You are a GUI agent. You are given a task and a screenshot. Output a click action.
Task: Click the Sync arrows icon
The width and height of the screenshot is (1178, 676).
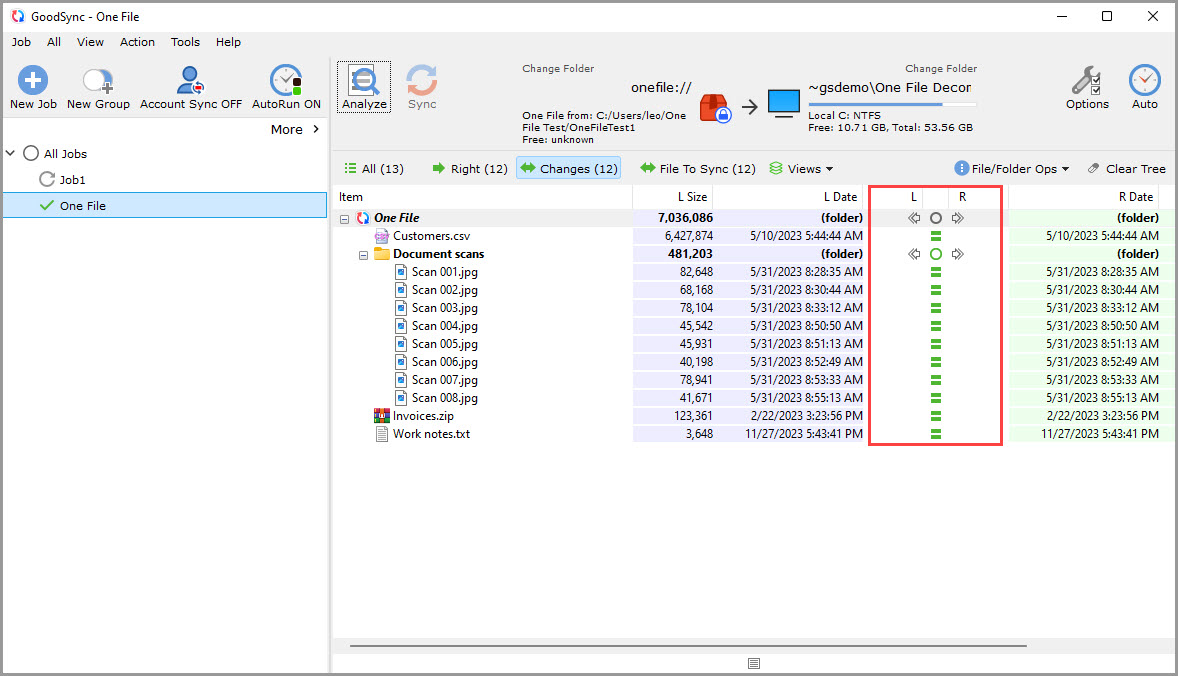coord(422,80)
